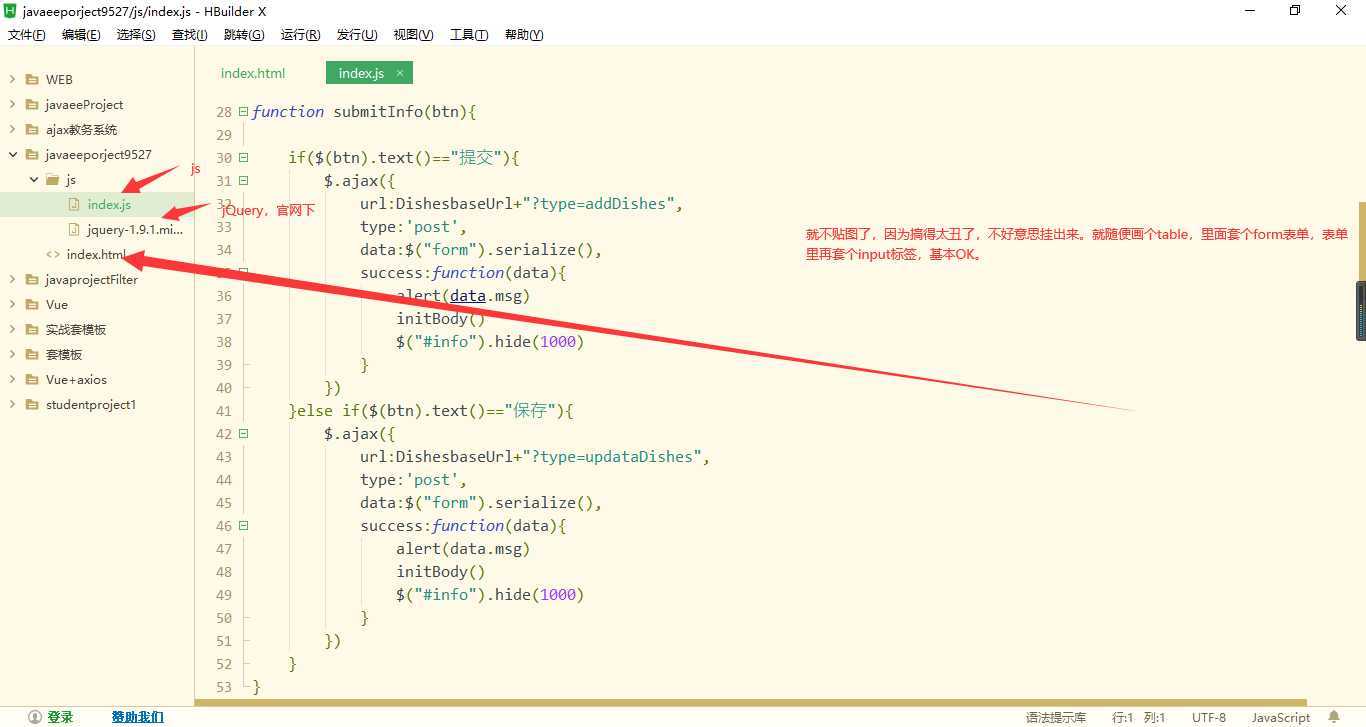This screenshot has height=727, width=1366.
Task: Open the 编辑(E) menu
Action: point(81,35)
